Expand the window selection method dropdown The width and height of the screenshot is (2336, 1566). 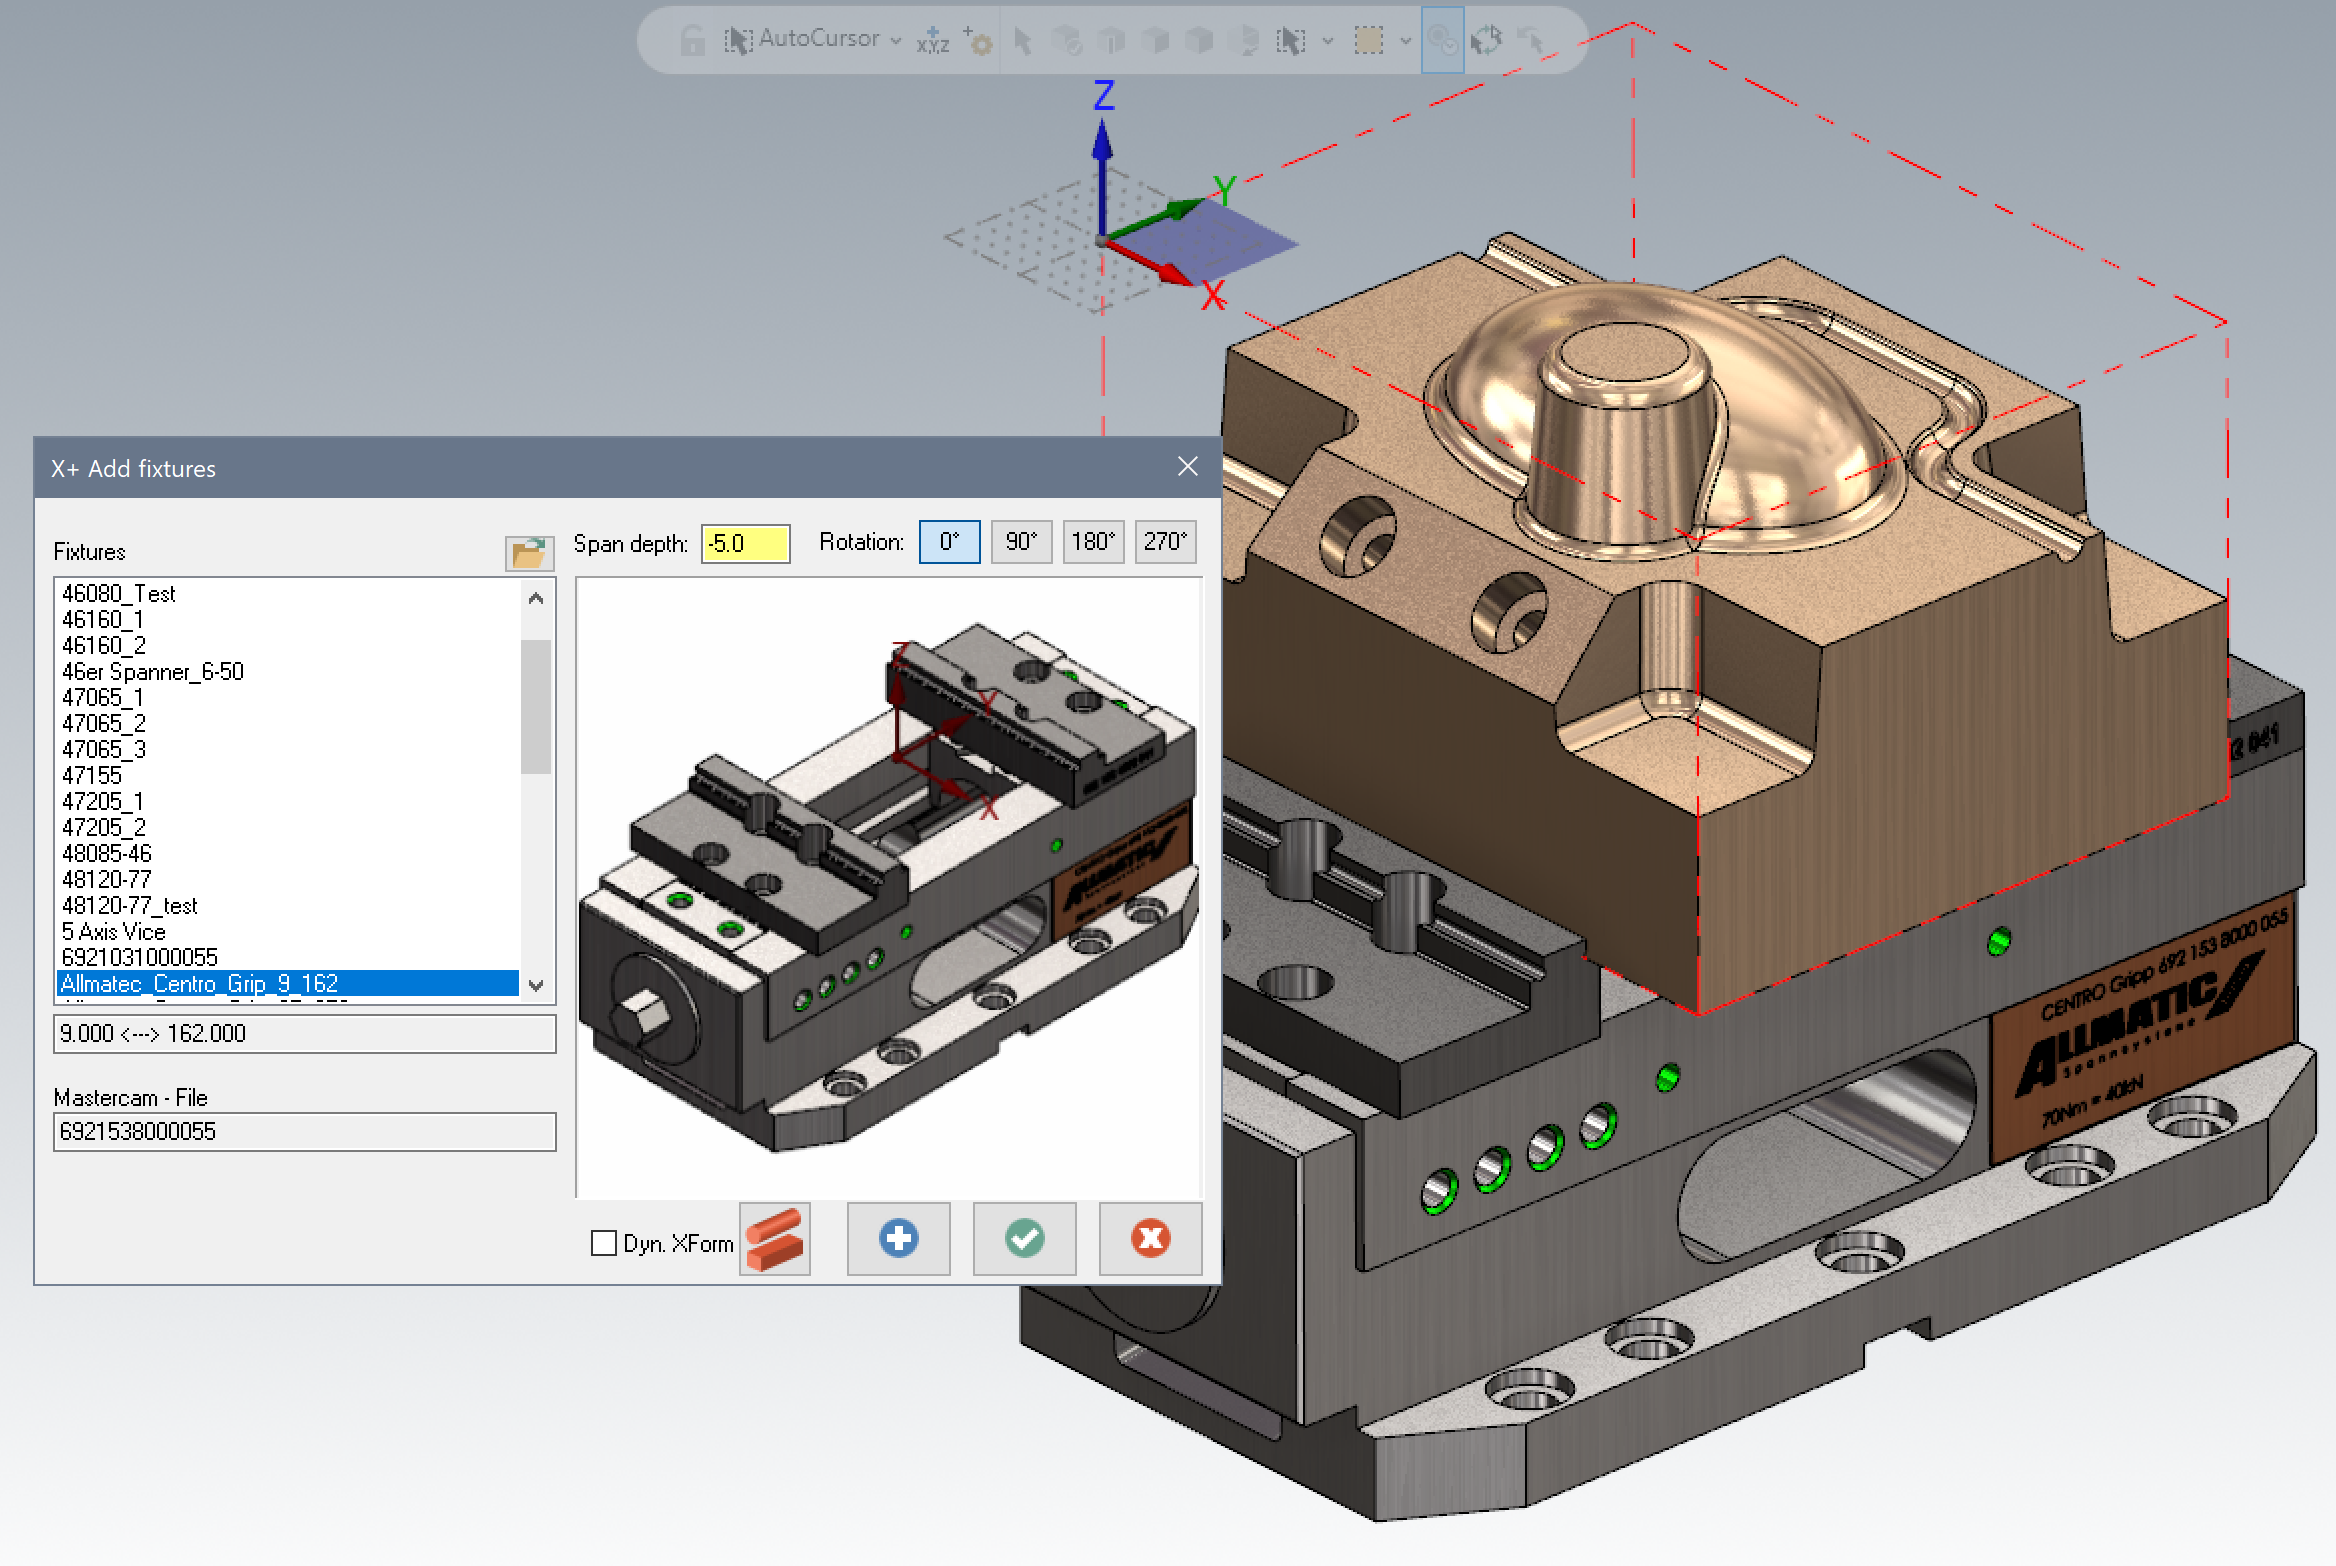click(1328, 40)
